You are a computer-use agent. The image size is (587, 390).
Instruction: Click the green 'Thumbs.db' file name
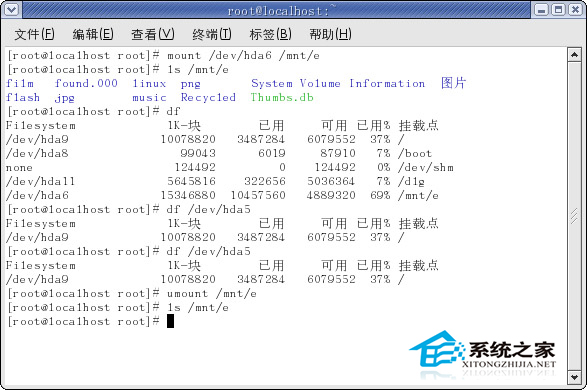click(x=282, y=97)
